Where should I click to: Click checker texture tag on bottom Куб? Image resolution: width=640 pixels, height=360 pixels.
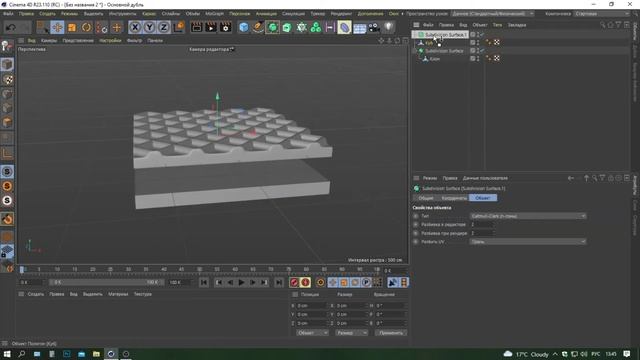pos(497,59)
